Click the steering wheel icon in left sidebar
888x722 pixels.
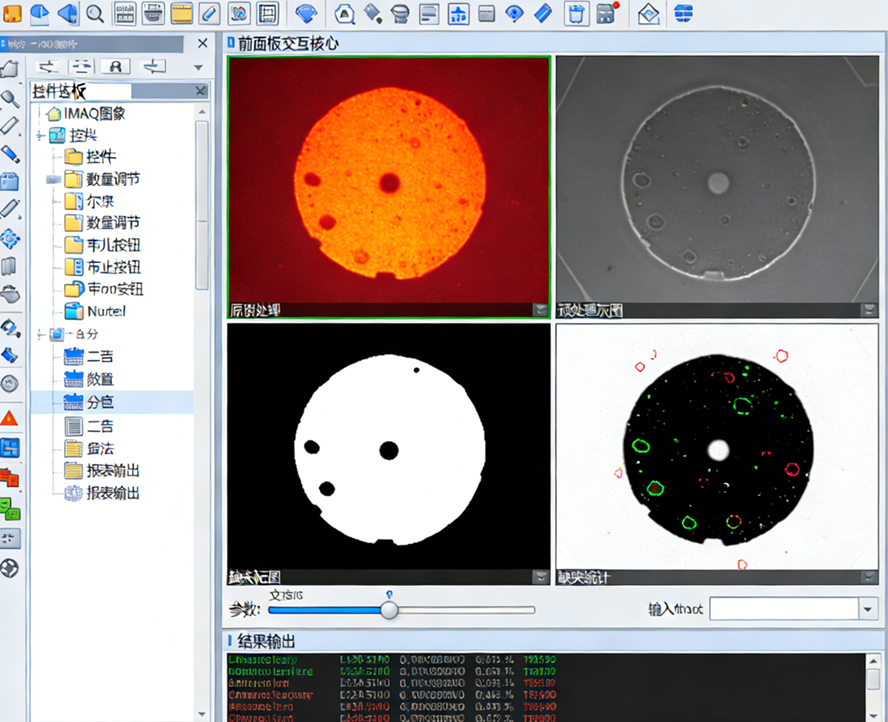coord(10,568)
